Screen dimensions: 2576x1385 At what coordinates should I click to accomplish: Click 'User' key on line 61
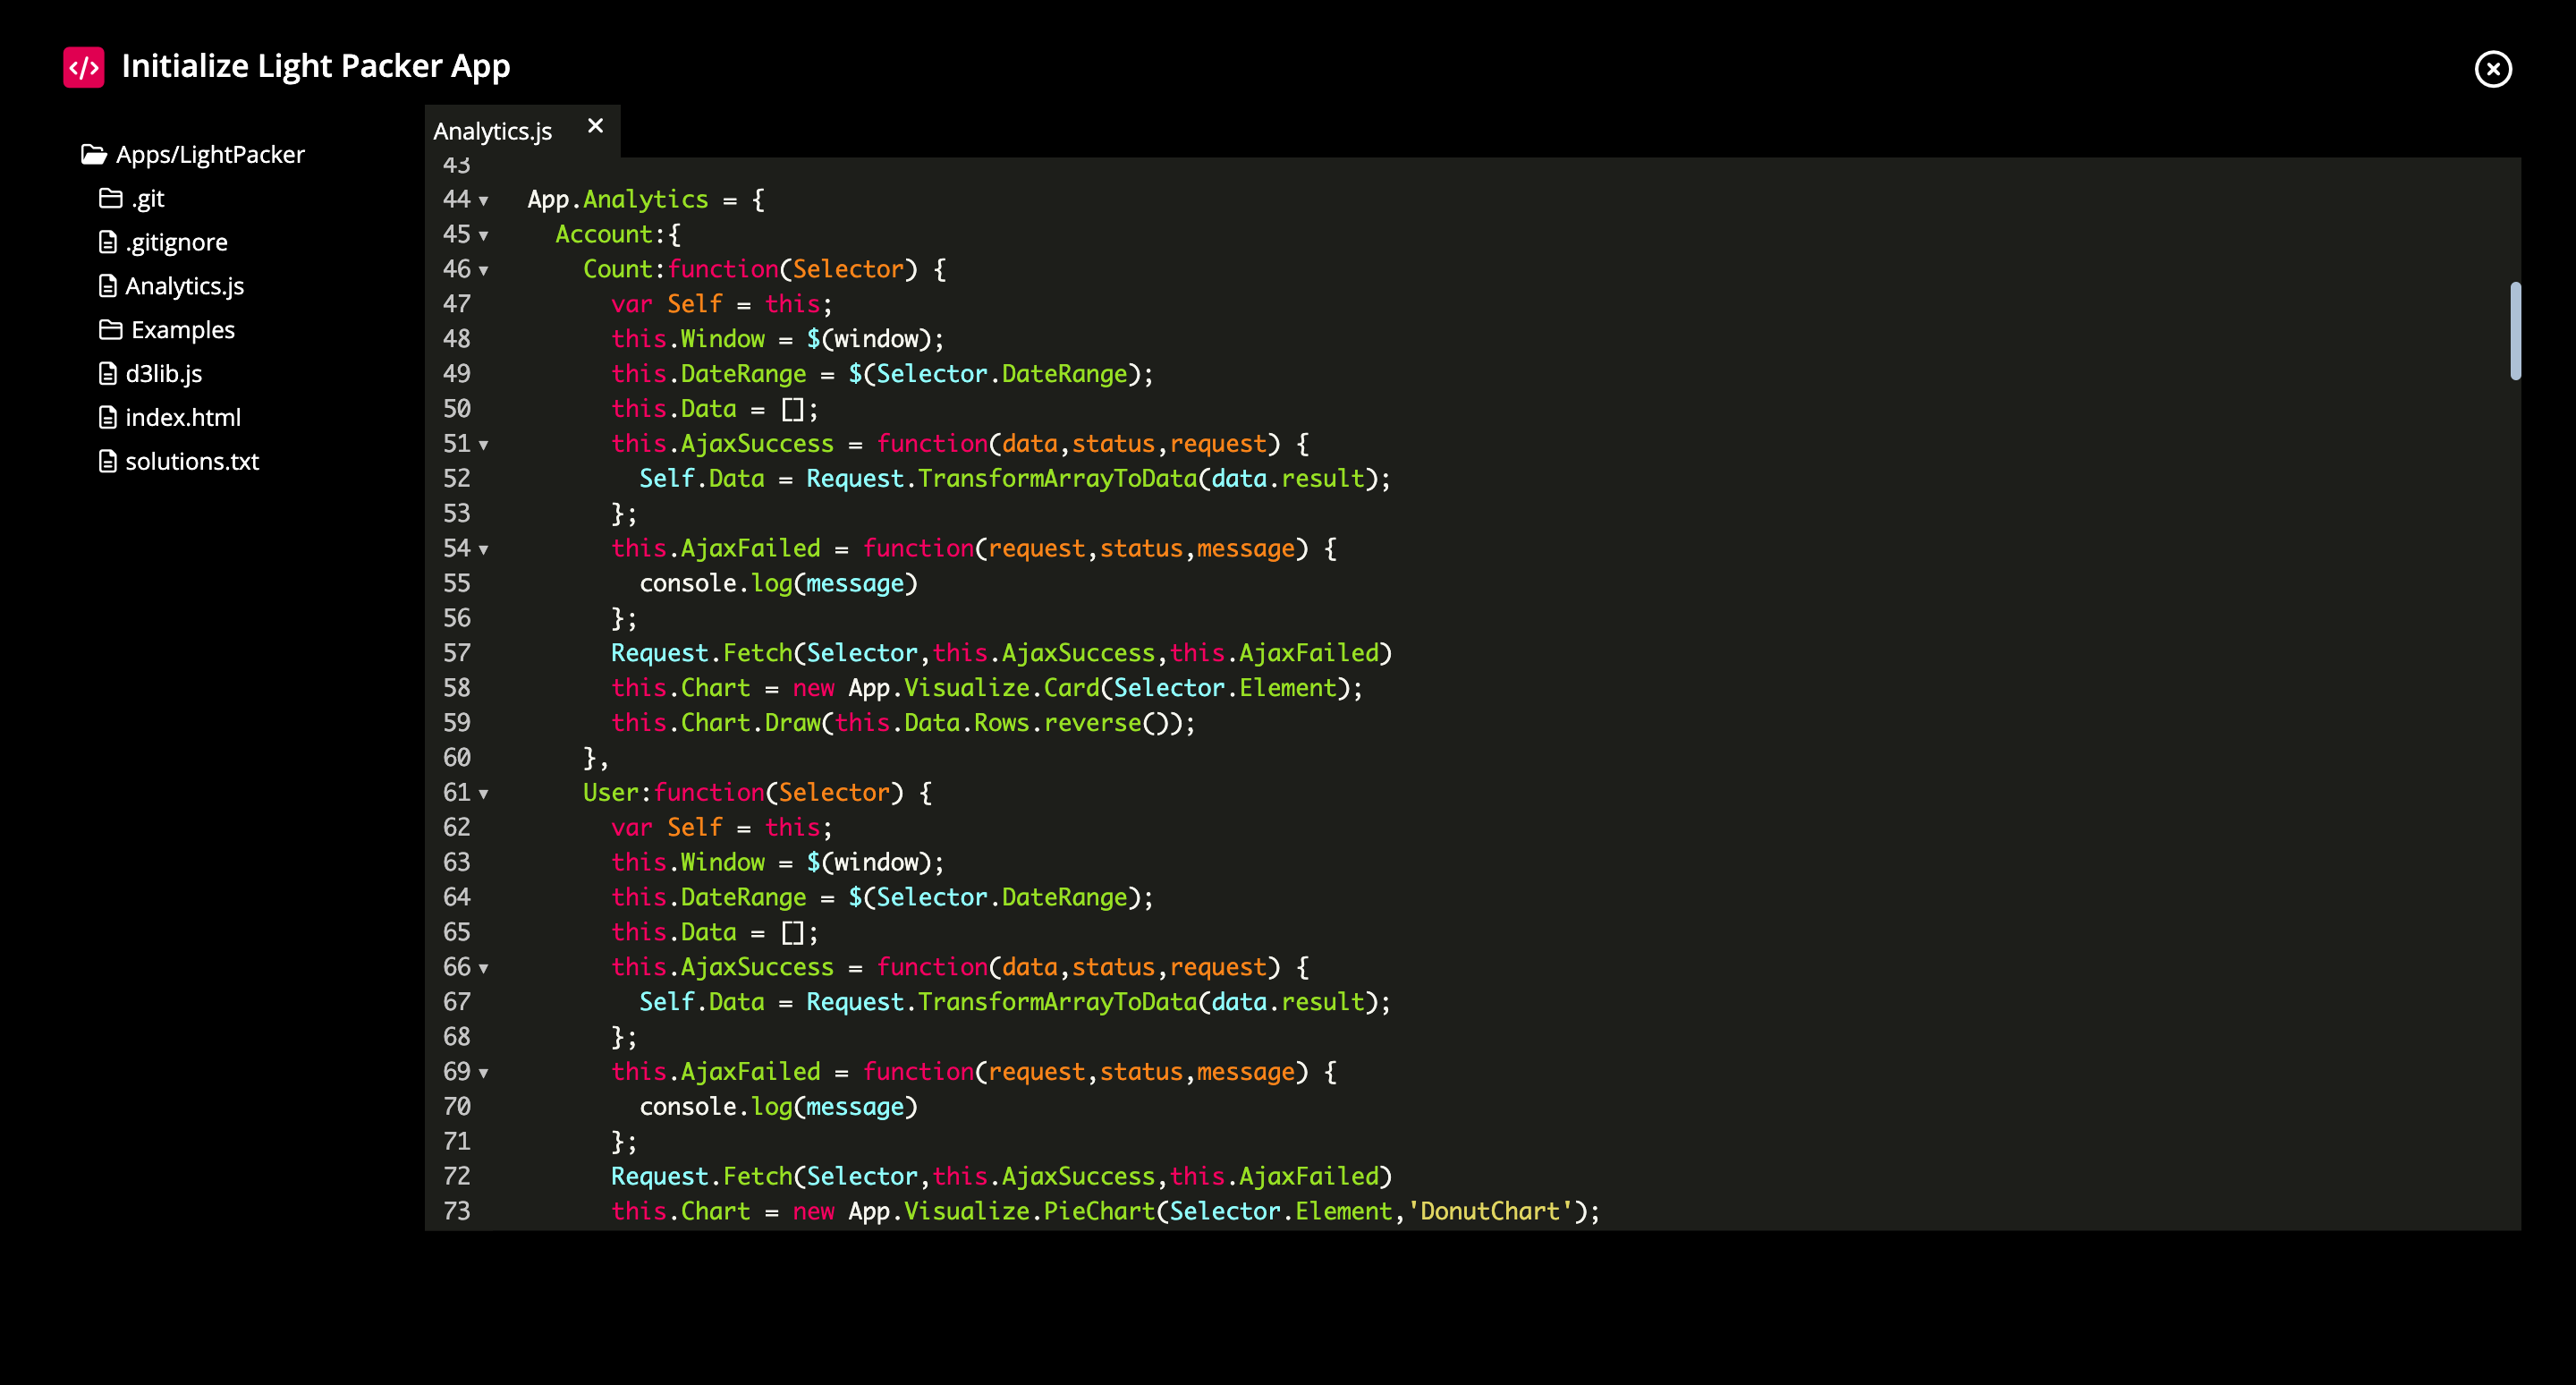[x=611, y=792]
